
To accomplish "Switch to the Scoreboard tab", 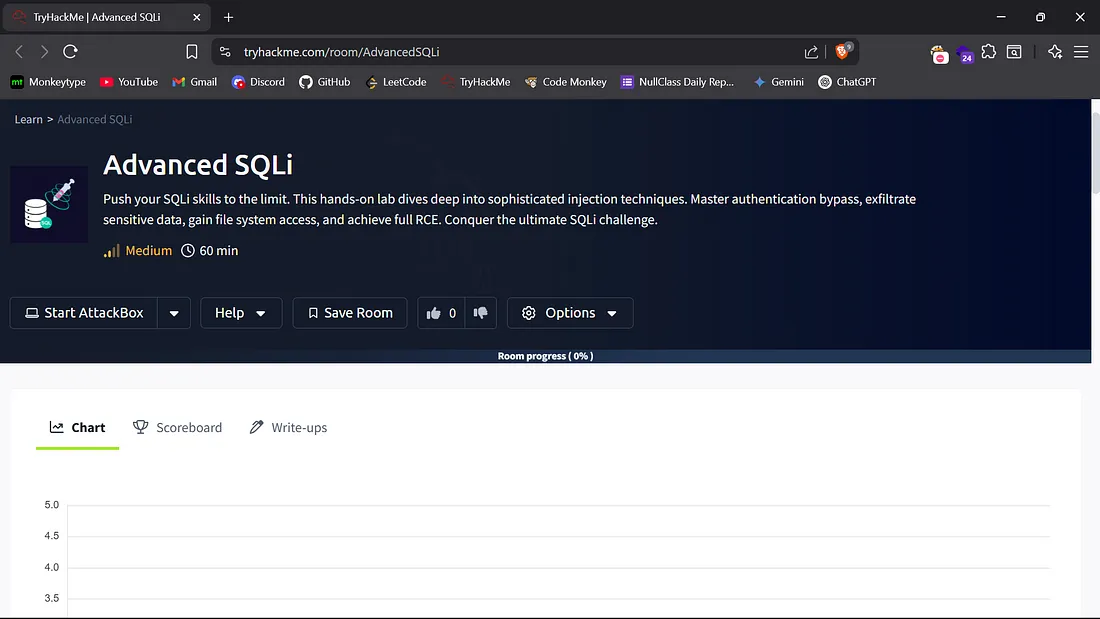I will (x=188, y=427).
